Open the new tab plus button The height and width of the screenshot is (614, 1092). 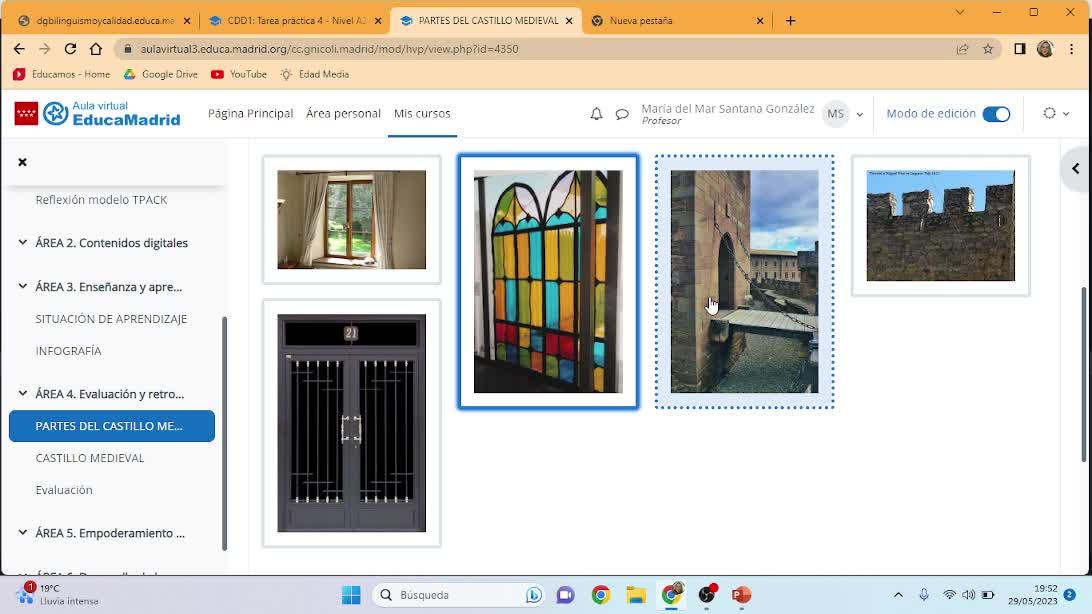[790, 21]
